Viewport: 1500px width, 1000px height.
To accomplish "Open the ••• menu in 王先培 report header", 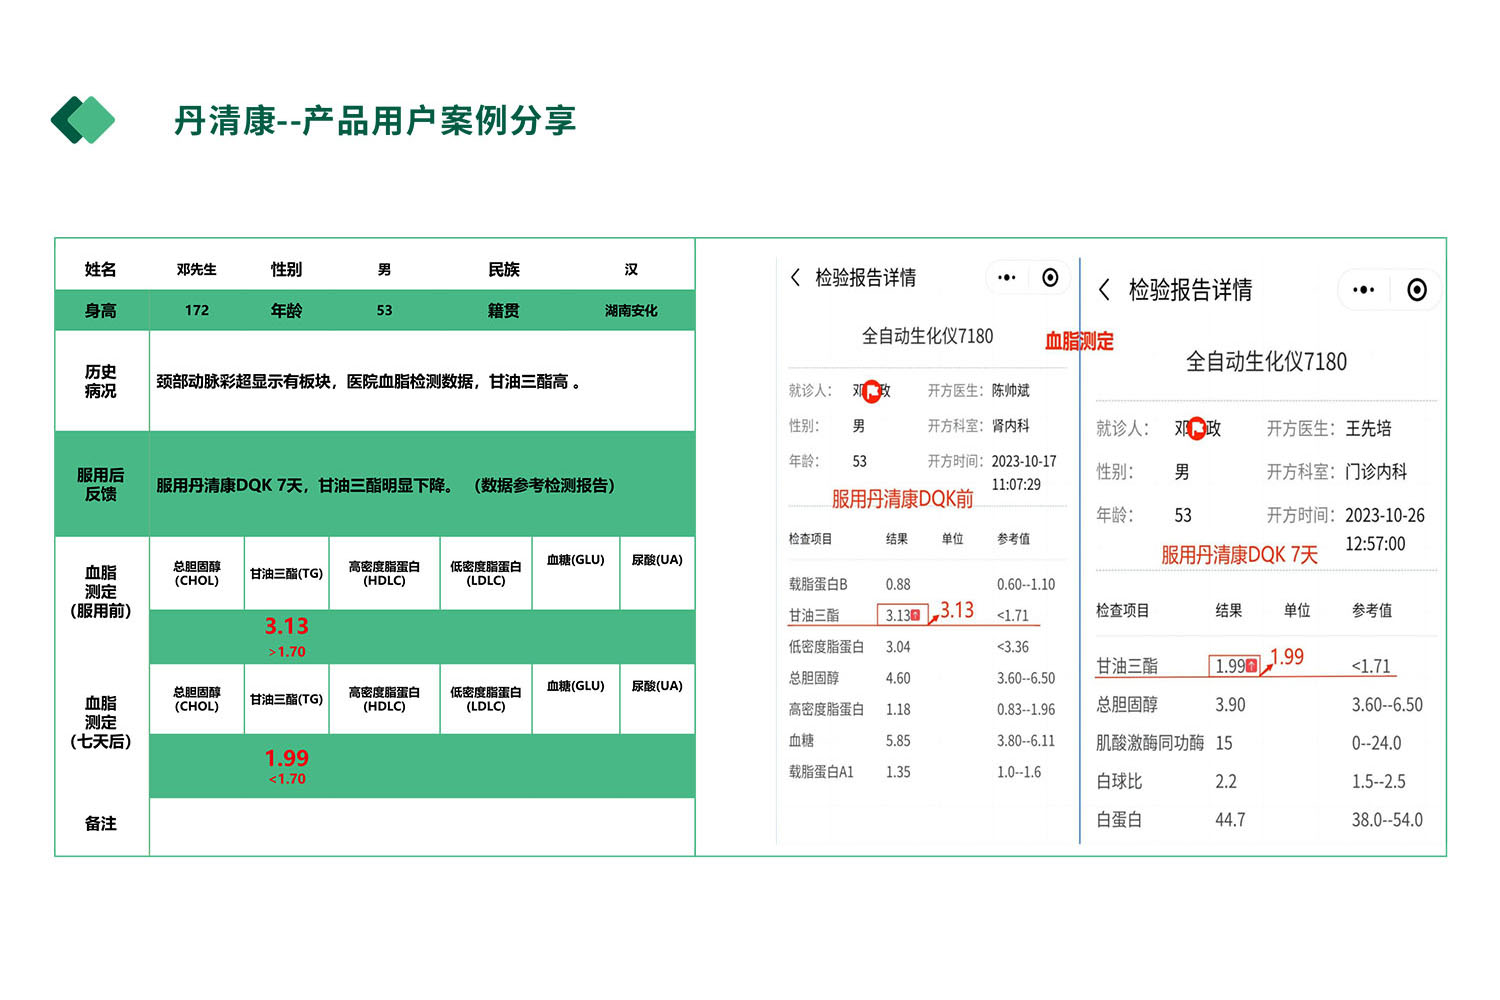I will point(1363,290).
